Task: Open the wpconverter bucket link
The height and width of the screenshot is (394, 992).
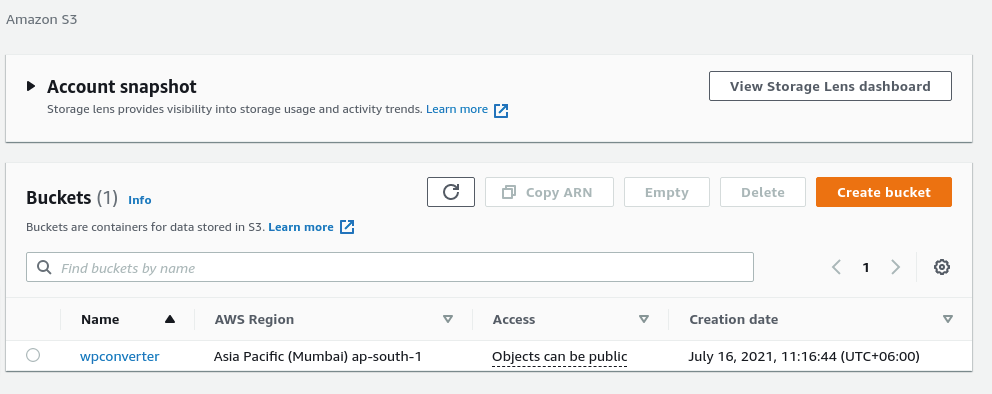Action: point(120,356)
